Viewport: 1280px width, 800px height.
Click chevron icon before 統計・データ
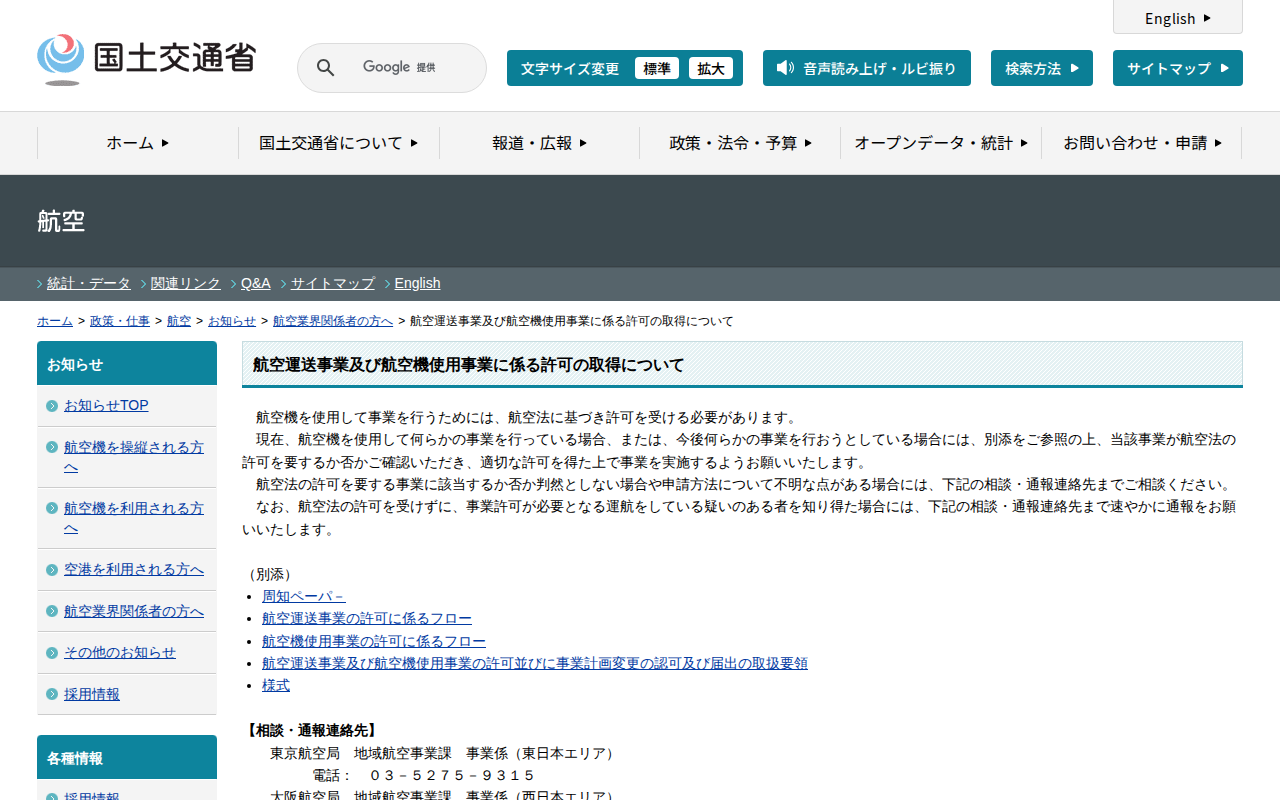[40, 284]
